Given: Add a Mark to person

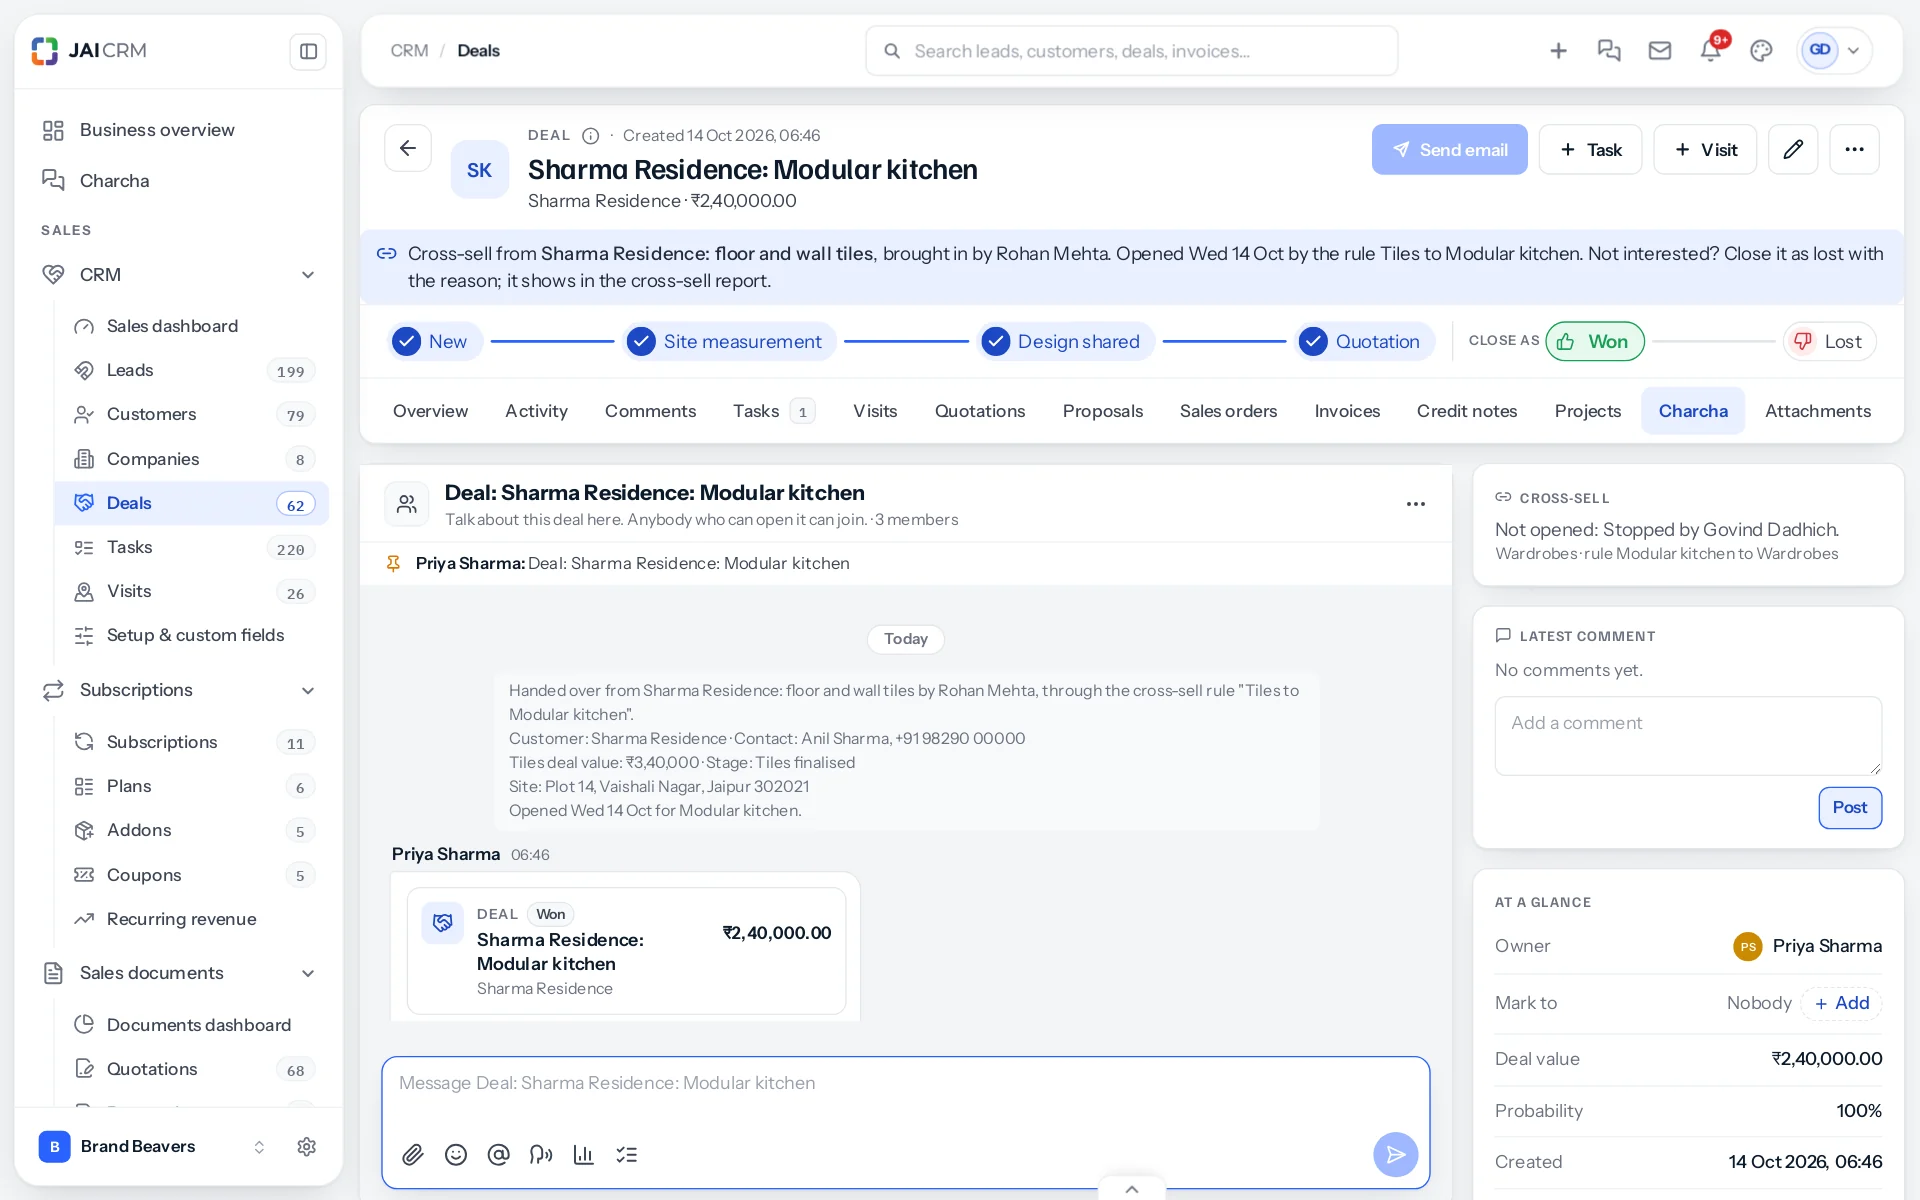Looking at the screenshot, I should [1842, 1003].
